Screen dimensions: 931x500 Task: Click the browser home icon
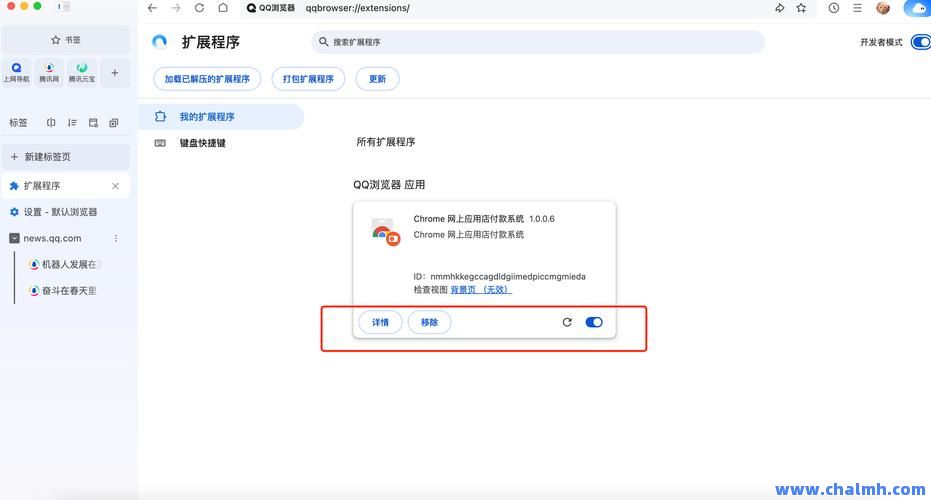223,8
